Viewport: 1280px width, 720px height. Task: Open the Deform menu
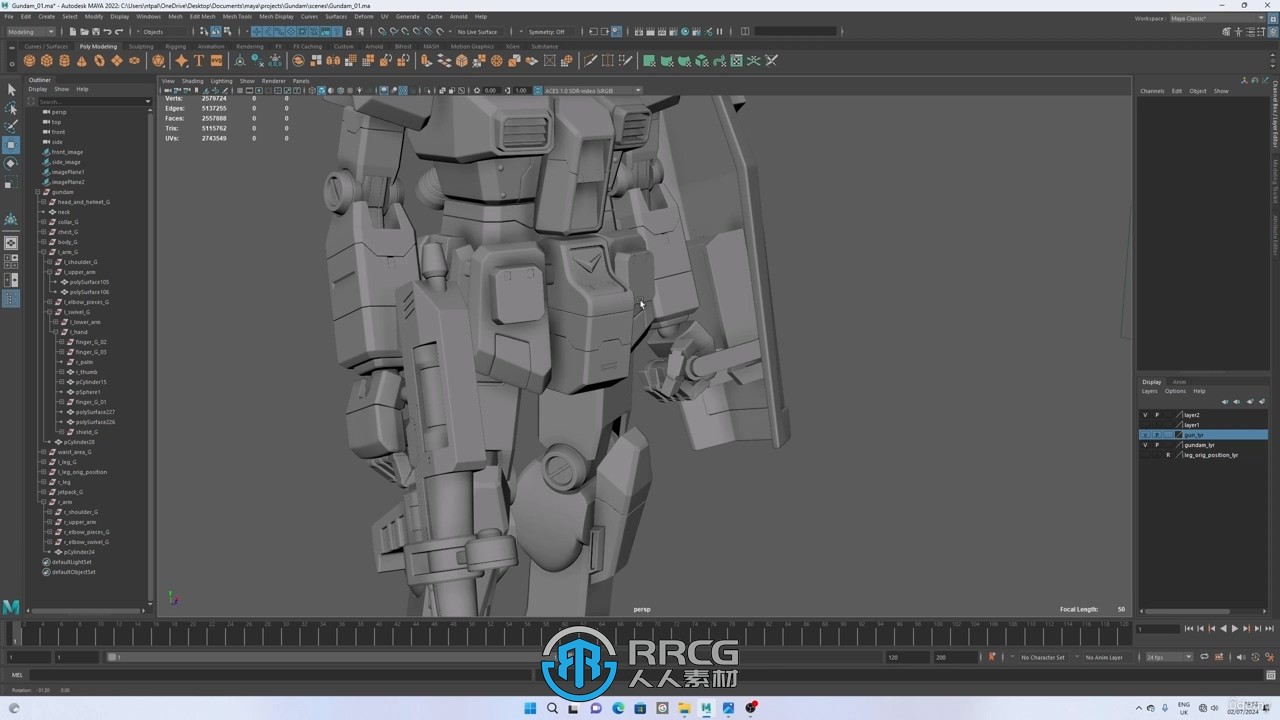point(363,16)
